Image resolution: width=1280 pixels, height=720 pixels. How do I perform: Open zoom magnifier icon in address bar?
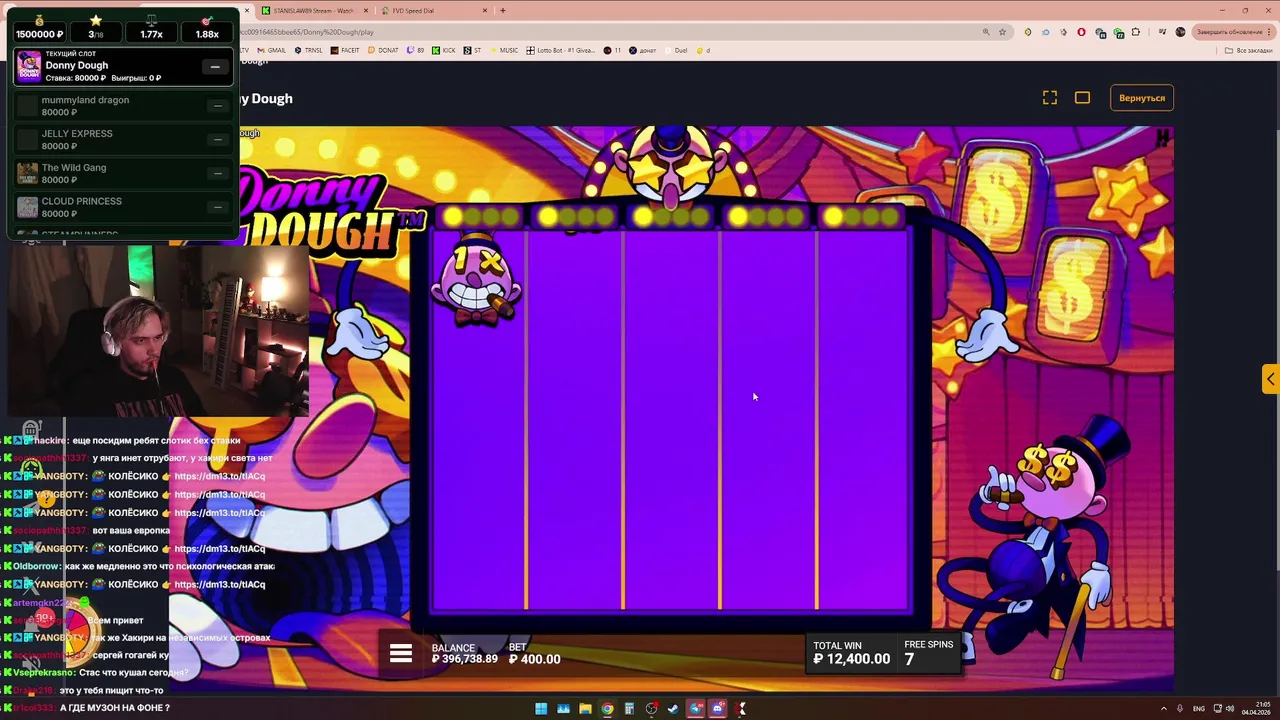coord(986,32)
